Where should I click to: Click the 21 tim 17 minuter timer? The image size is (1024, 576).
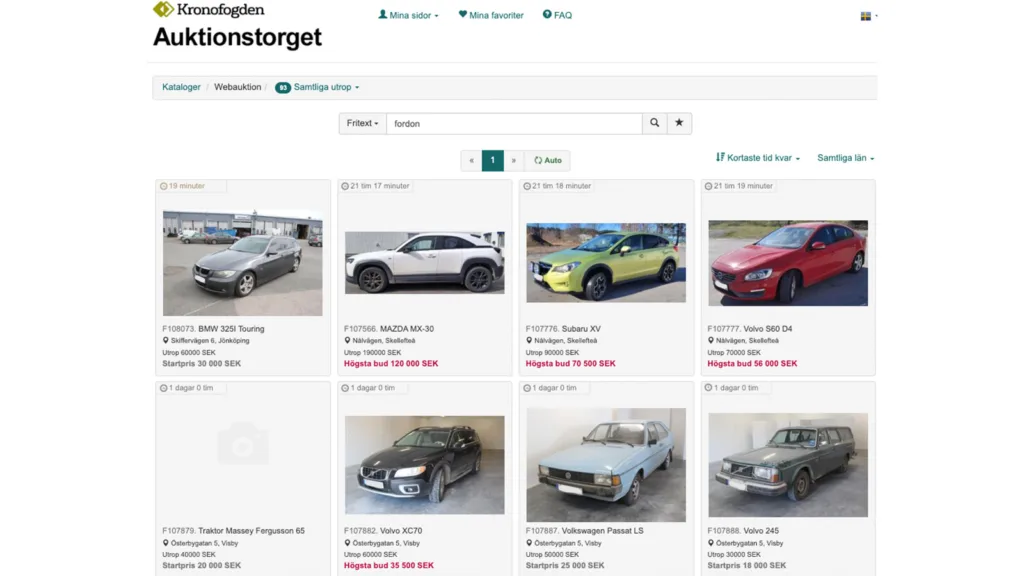coord(376,186)
